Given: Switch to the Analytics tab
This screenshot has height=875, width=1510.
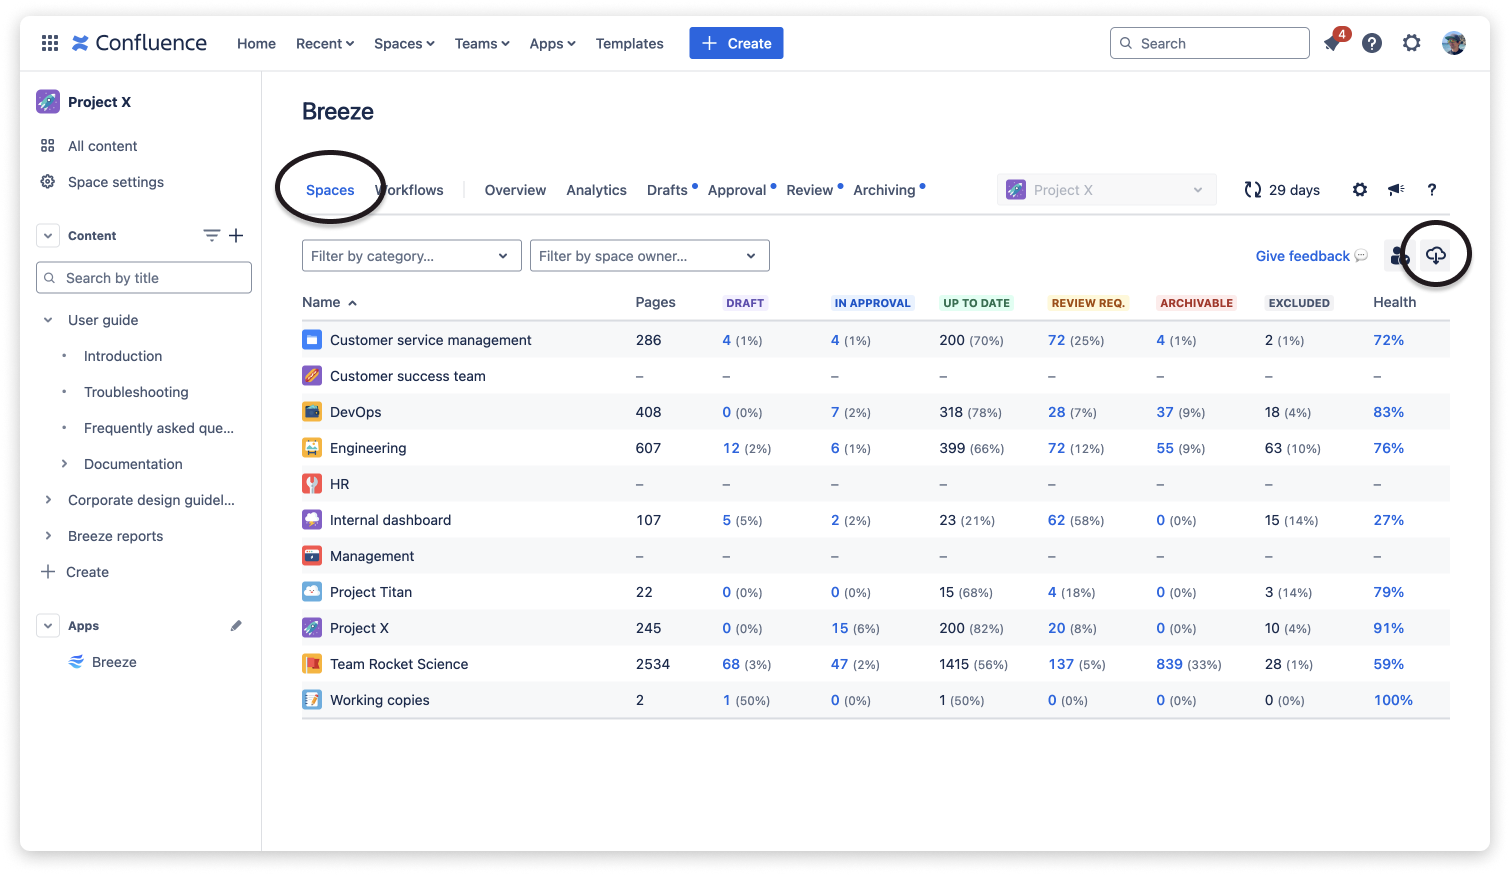Looking at the screenshot, I should [596, 190].
